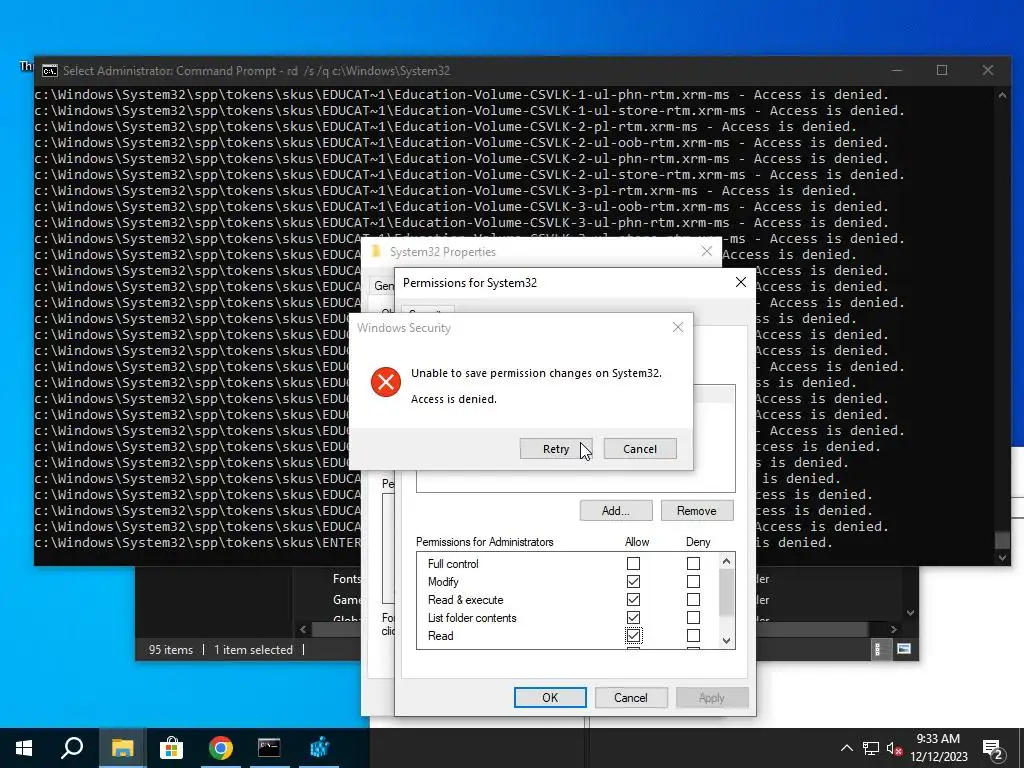Open the blue app icon on taskbar
Screen dimensions: 1024x768
click(x=319, y=748)
